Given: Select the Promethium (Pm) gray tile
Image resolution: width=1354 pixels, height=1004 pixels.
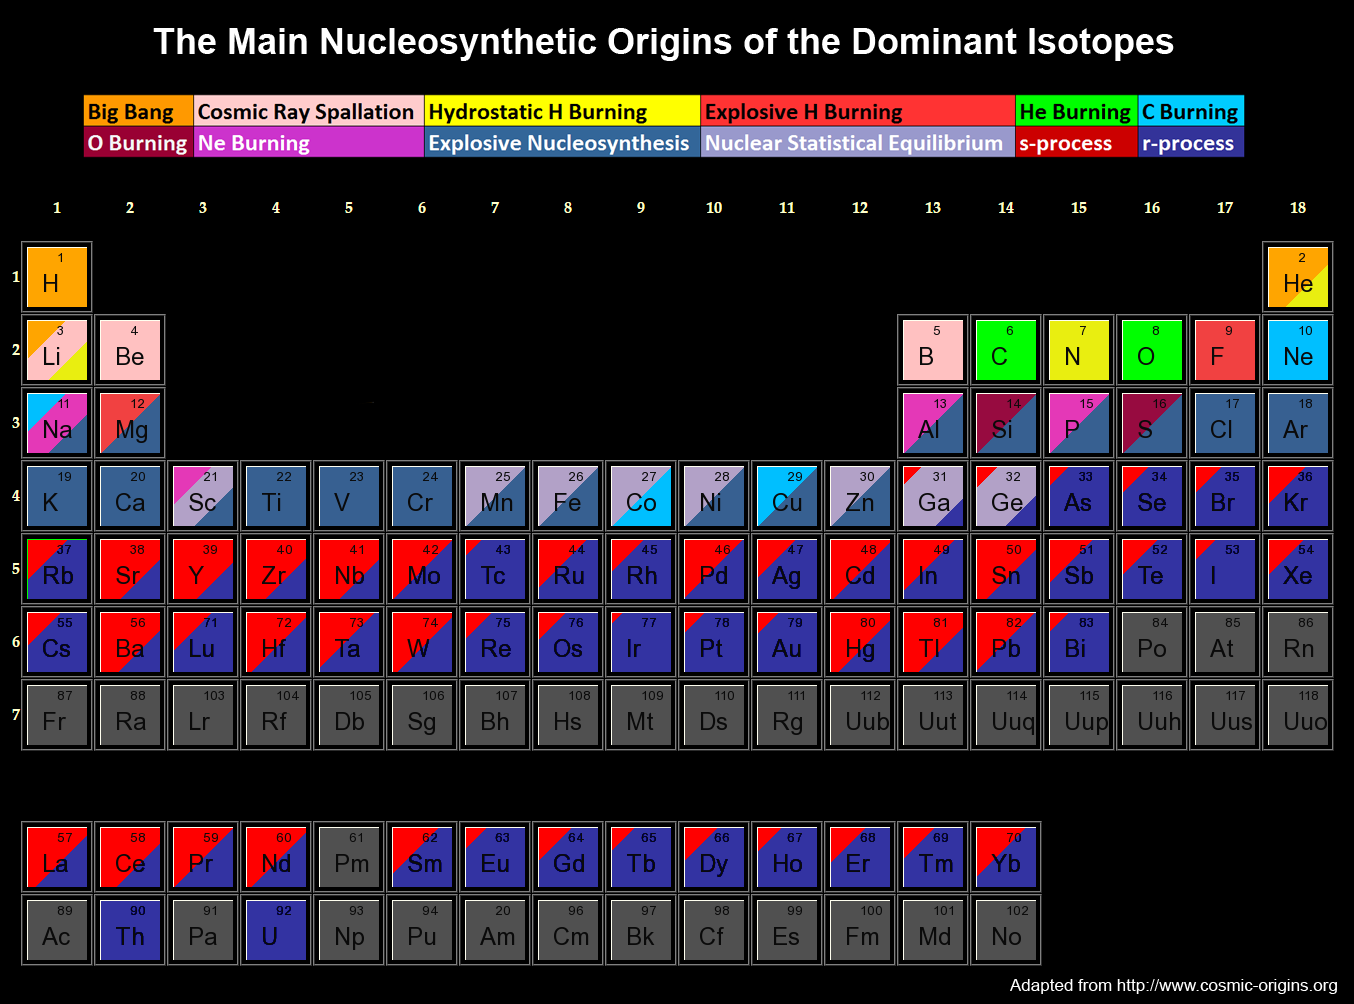Looking at the screenshot, I should pos(349,857).
